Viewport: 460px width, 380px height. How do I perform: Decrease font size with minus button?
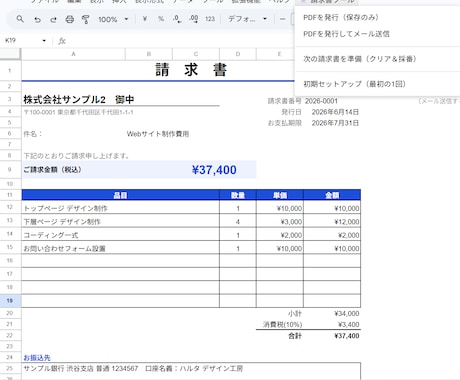tap(282, 19)
